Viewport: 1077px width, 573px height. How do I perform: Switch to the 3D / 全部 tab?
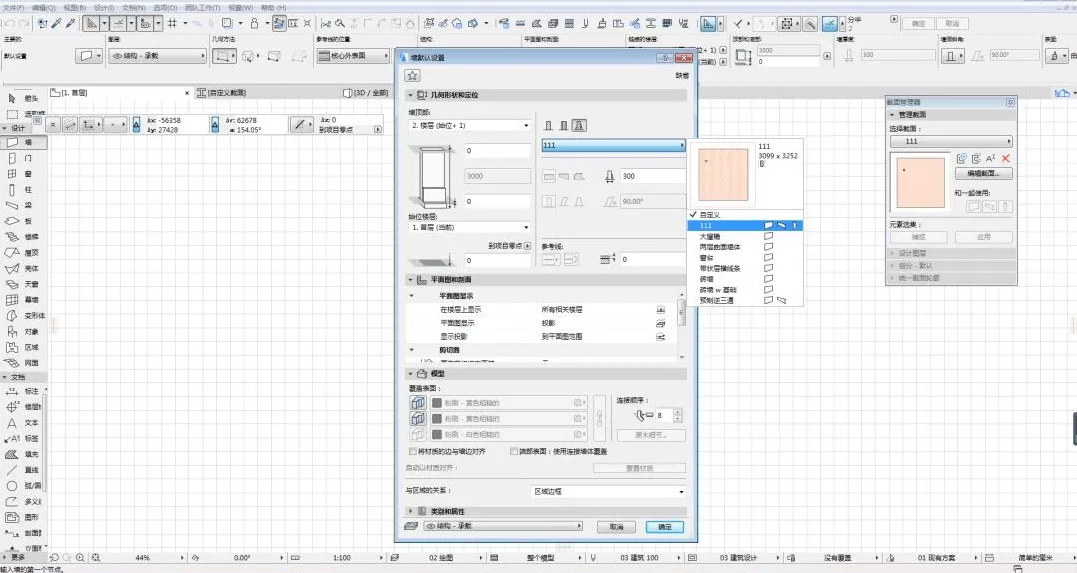pos(365,93)
